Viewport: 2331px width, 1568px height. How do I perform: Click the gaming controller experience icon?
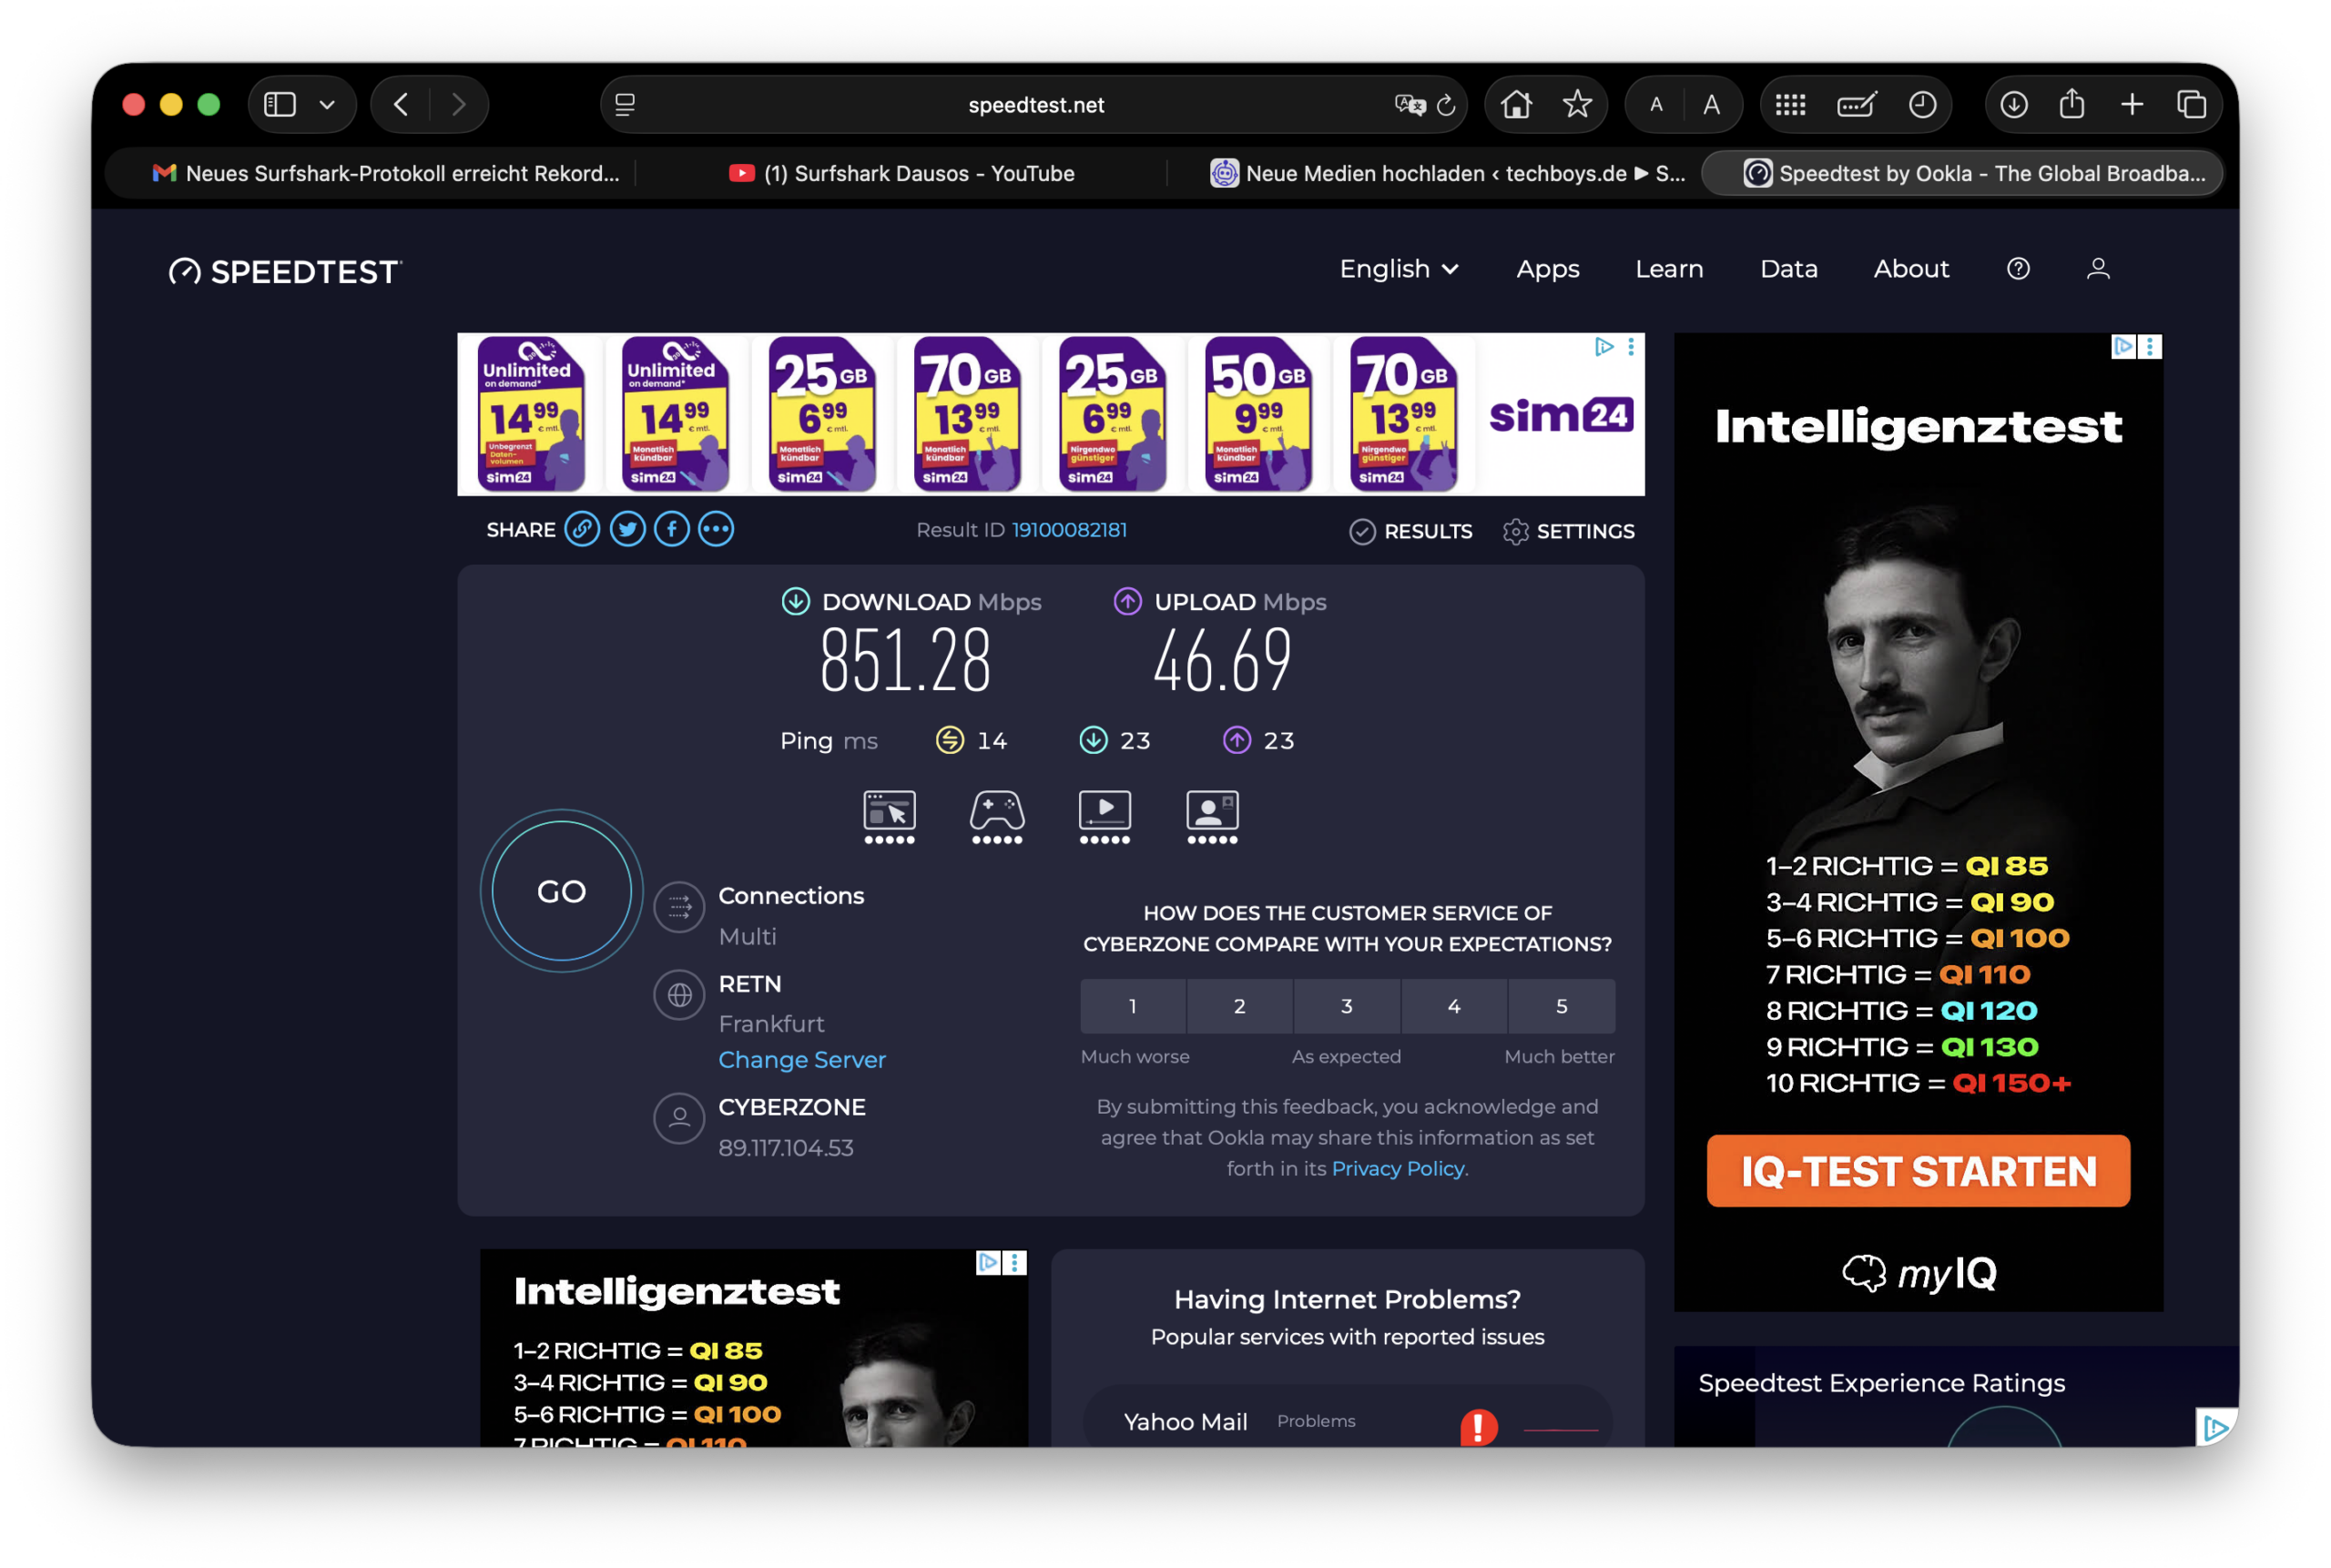pyautogui.click(x=997, y=817)
